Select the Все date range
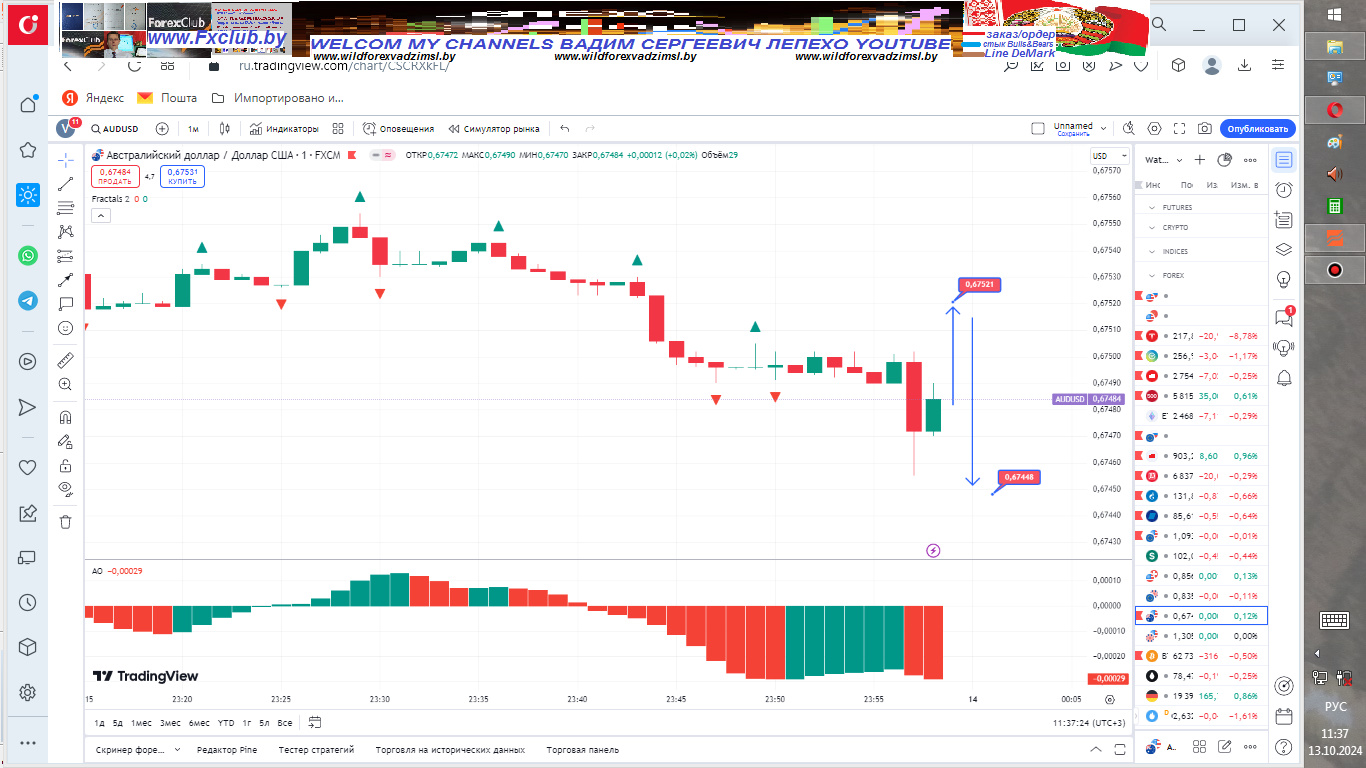 [285, 723]
